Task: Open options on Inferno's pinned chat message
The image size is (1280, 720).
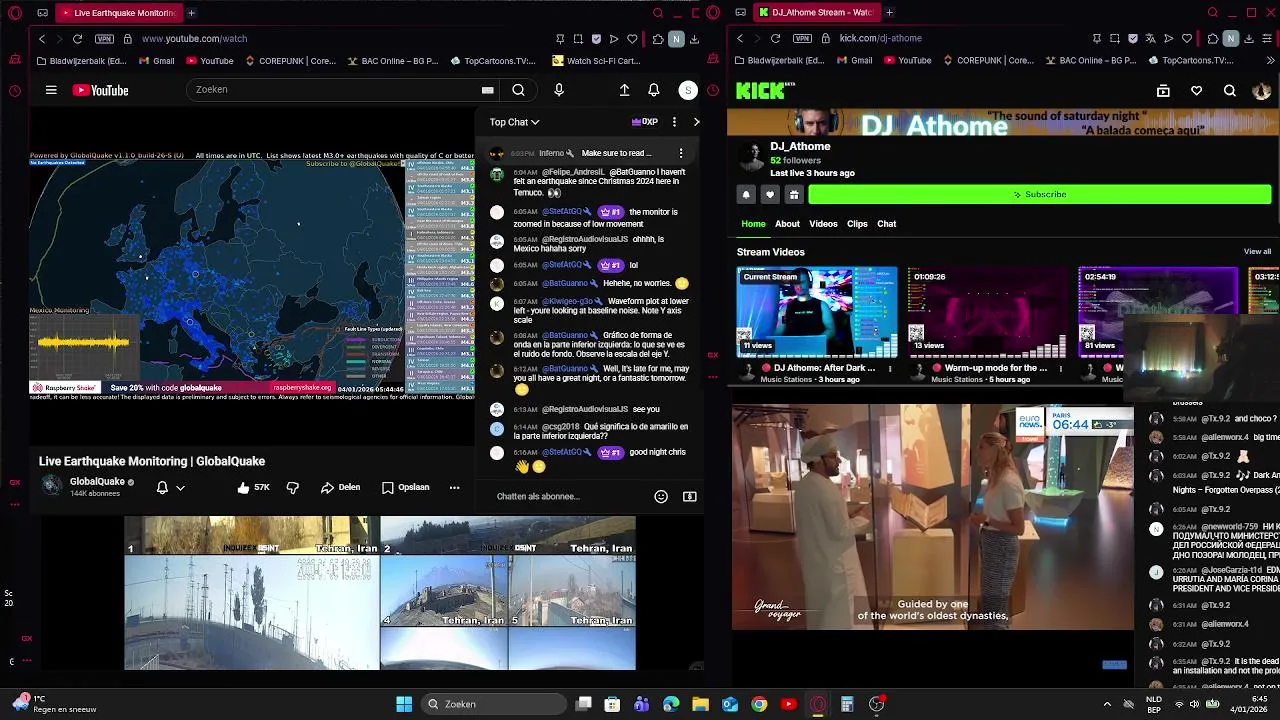Action: click(x=681, y=153)
